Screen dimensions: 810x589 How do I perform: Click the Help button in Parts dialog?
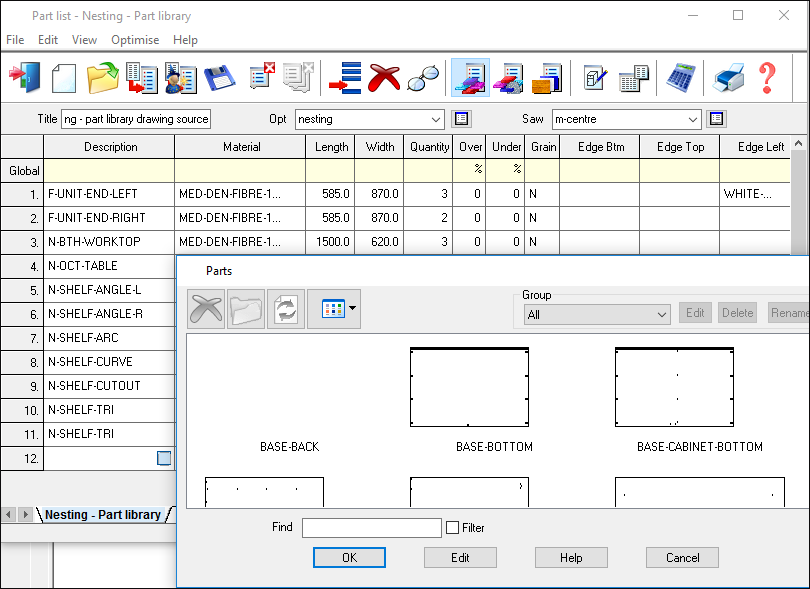click(571, 557)
